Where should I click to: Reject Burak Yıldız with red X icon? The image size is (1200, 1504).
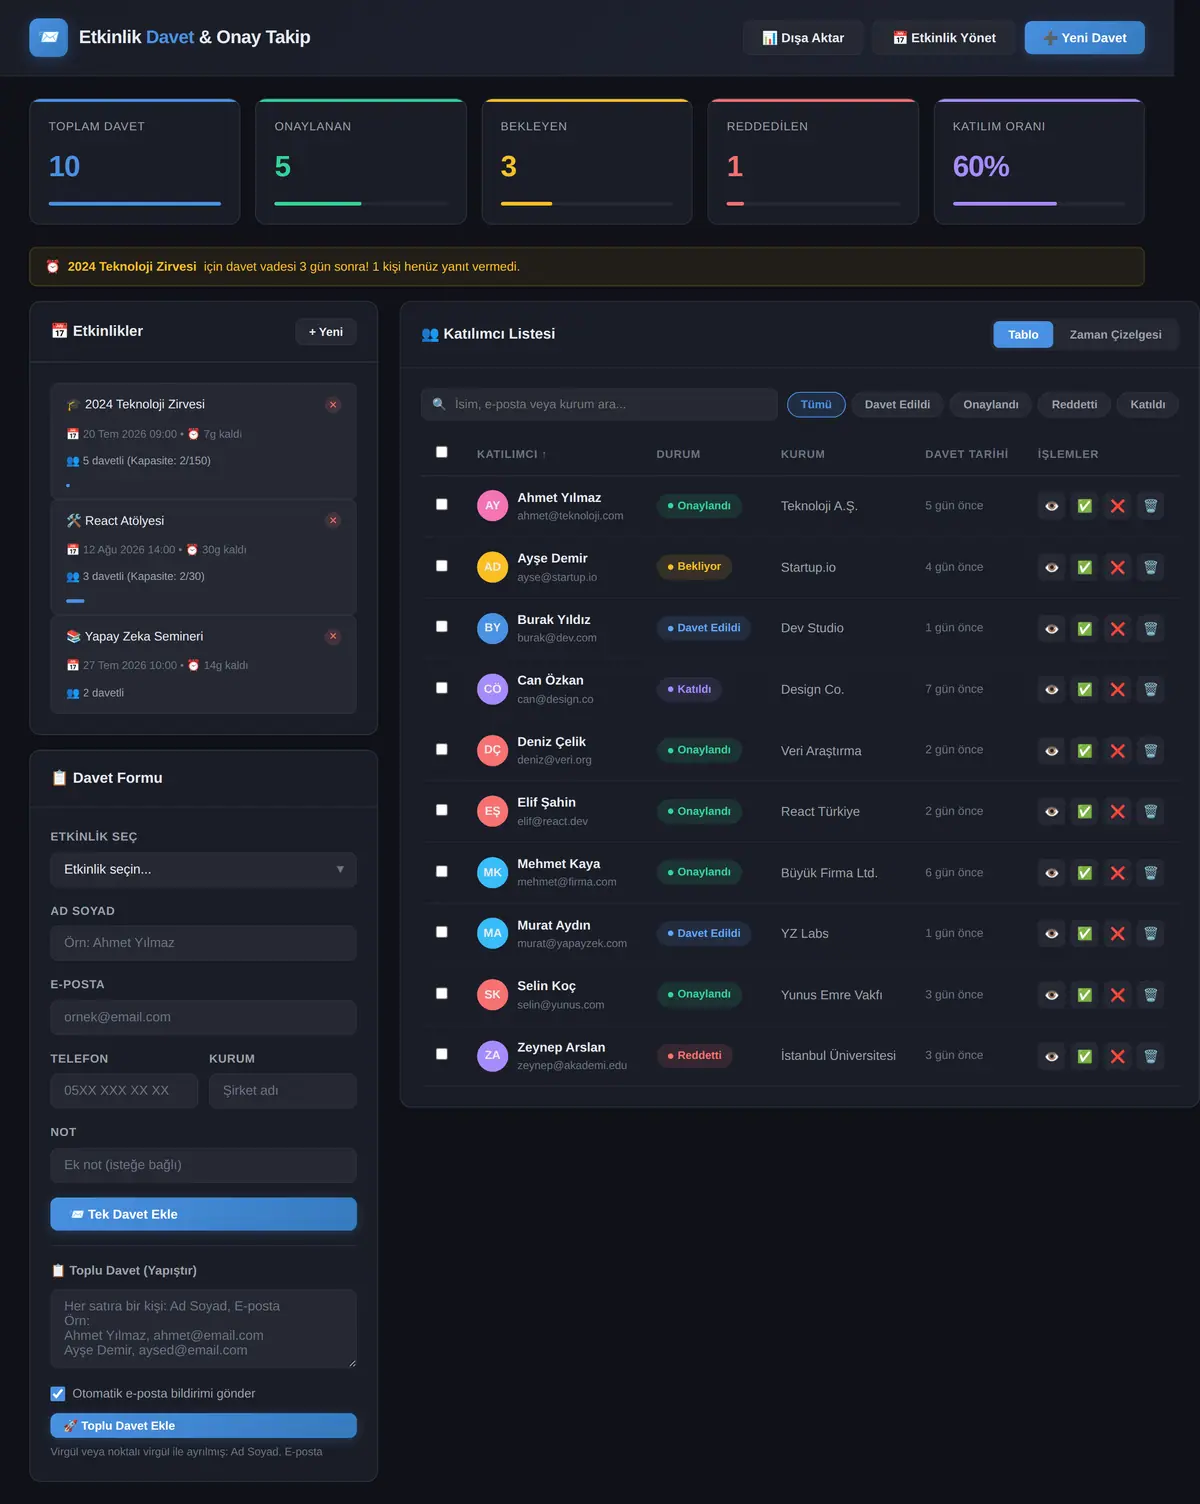point(1117,629)
